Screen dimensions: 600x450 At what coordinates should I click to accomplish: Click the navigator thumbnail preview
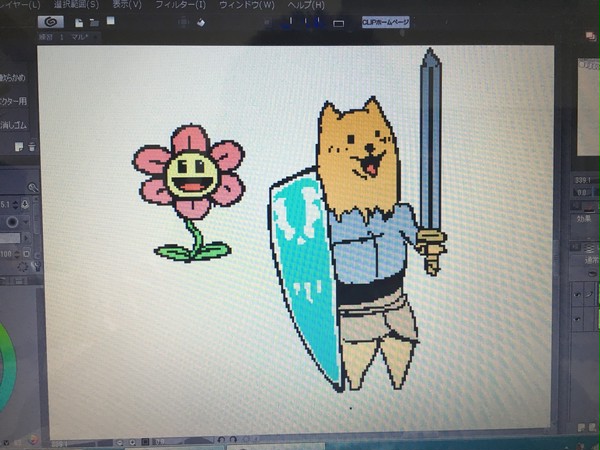pos(589,107)
